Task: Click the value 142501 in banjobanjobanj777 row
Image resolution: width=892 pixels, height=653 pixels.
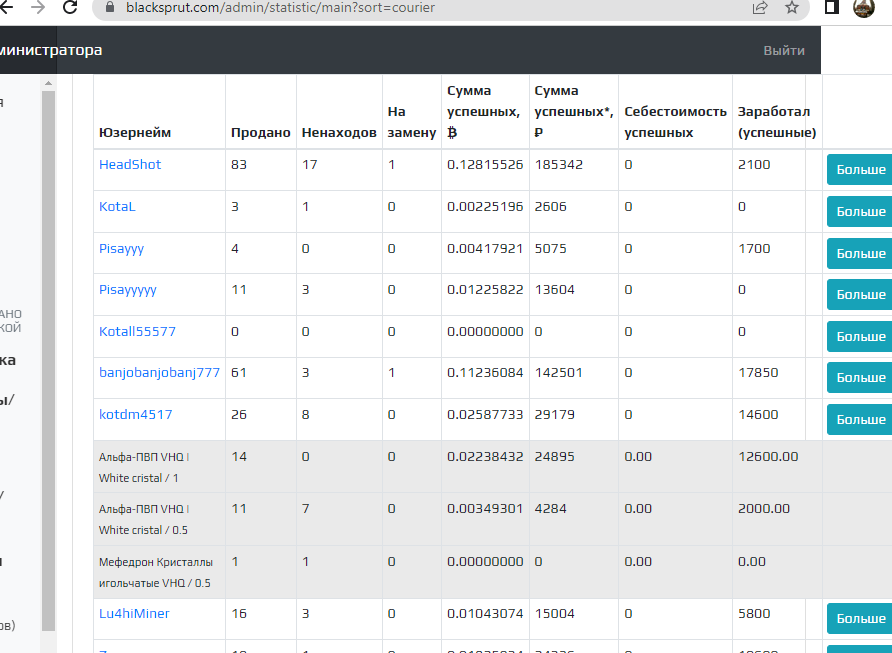Action: coord(559,373)
